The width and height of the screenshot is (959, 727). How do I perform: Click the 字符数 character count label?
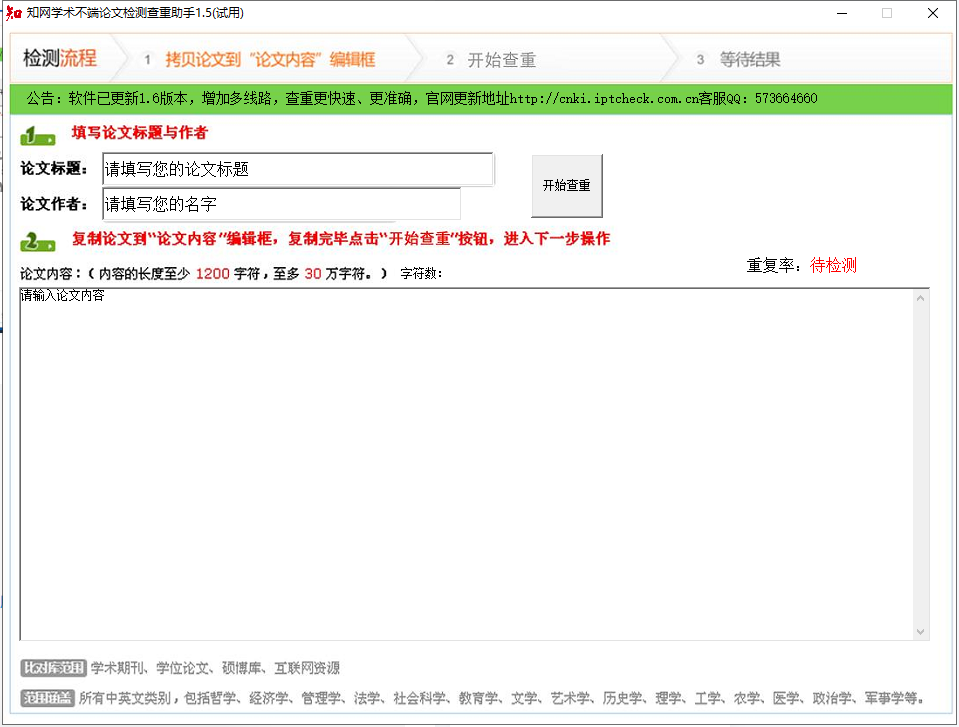pyautogui.click(x=421, y=274)
